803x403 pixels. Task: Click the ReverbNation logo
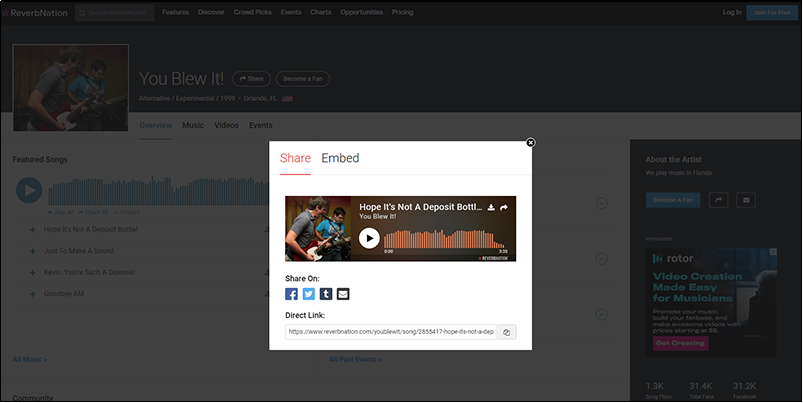coord(35,13)
